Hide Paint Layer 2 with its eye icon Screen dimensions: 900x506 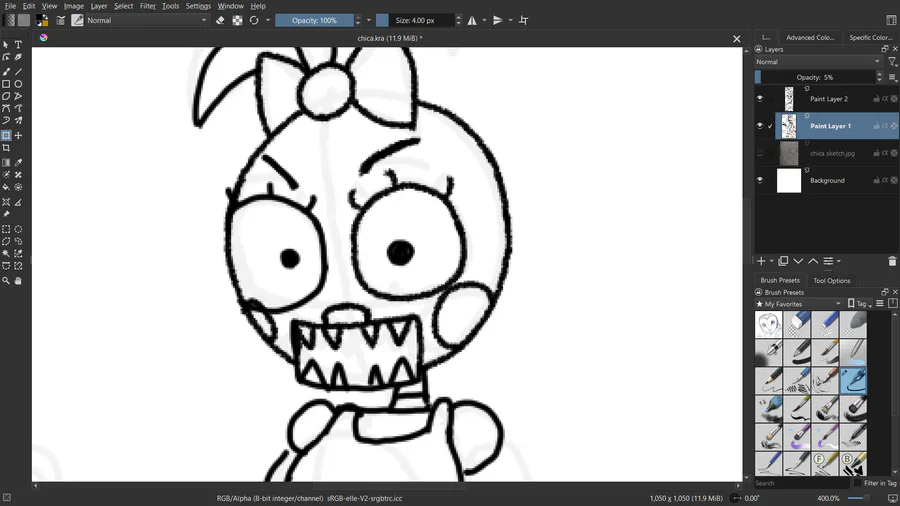(x=760, y=99)
